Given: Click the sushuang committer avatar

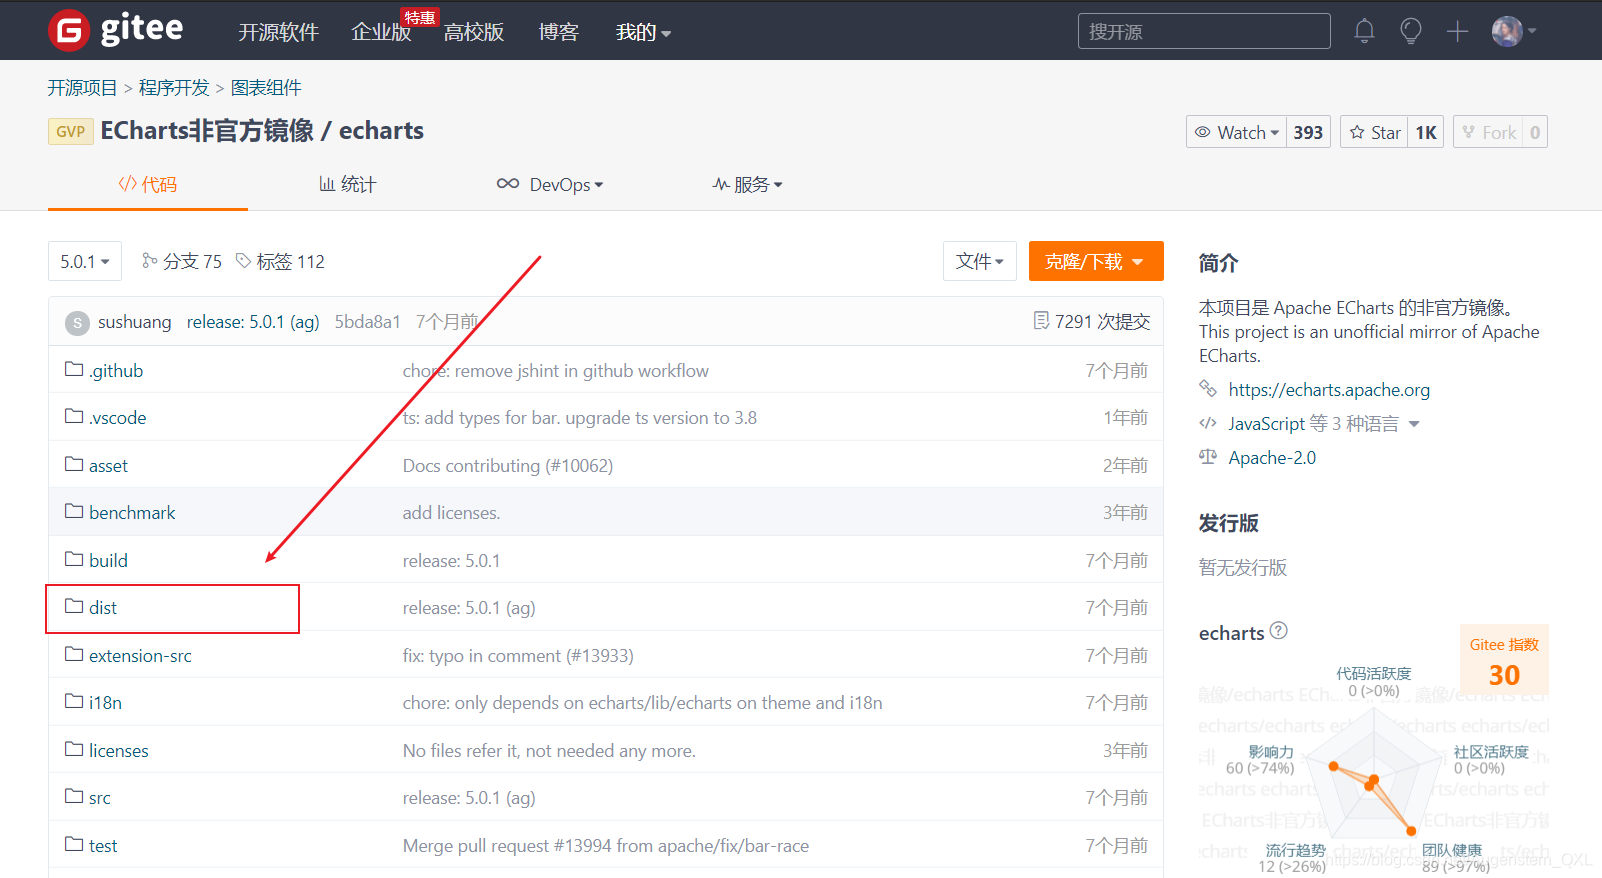Looking at the screenshot, I should click(x=77, y=323).
